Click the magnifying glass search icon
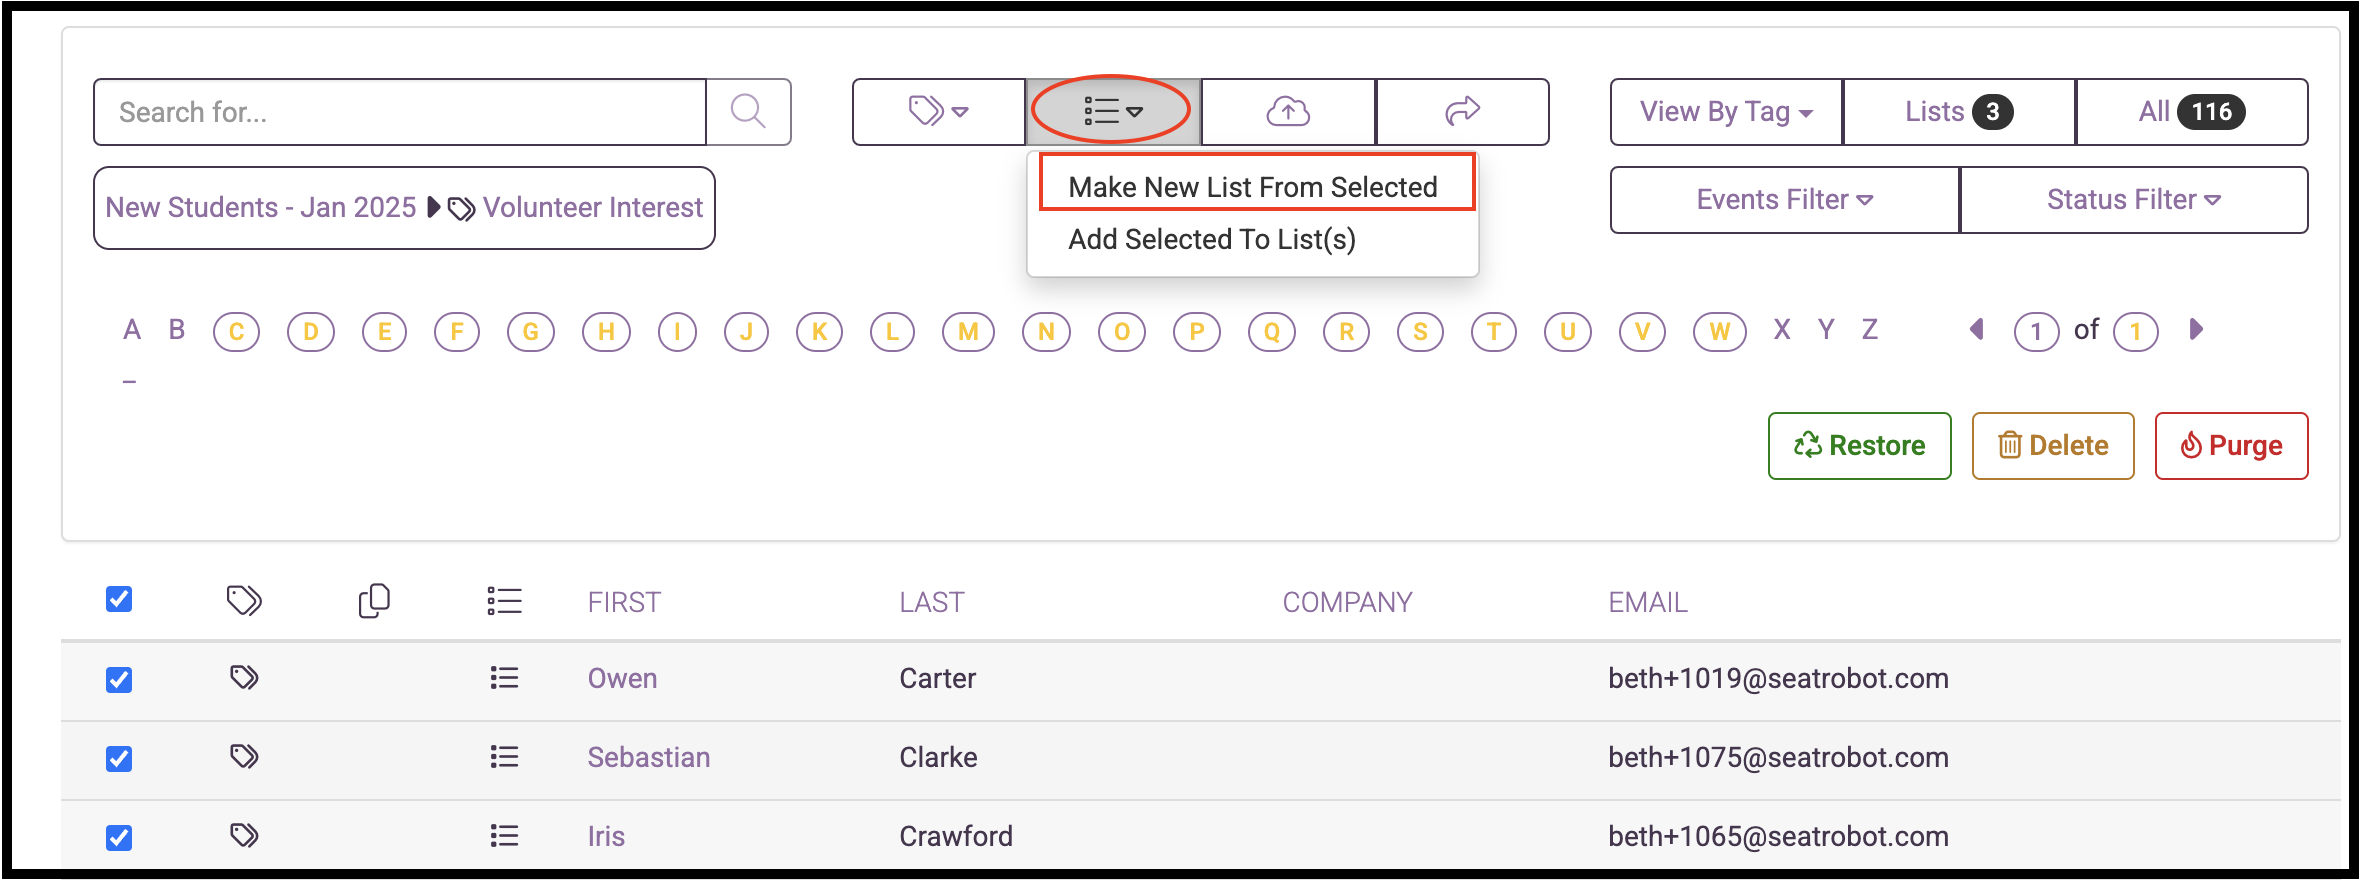Screen dimensions: 2360x880 coord(748,112)
